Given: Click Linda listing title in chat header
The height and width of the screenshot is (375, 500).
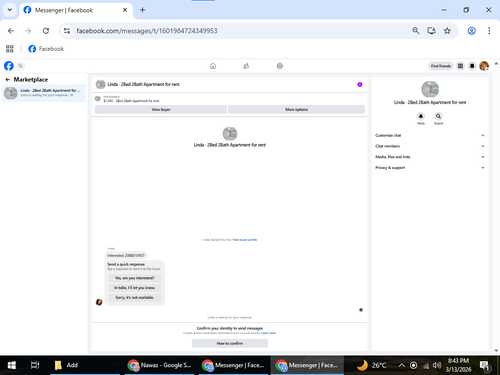Looking at the screenshot, I should 143,84.
